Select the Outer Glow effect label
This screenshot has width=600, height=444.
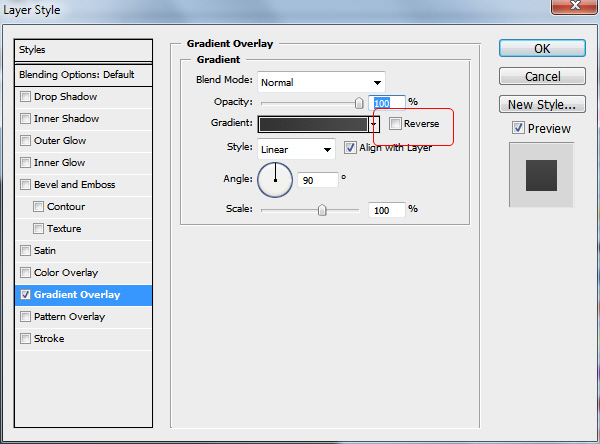coord(60,140)
